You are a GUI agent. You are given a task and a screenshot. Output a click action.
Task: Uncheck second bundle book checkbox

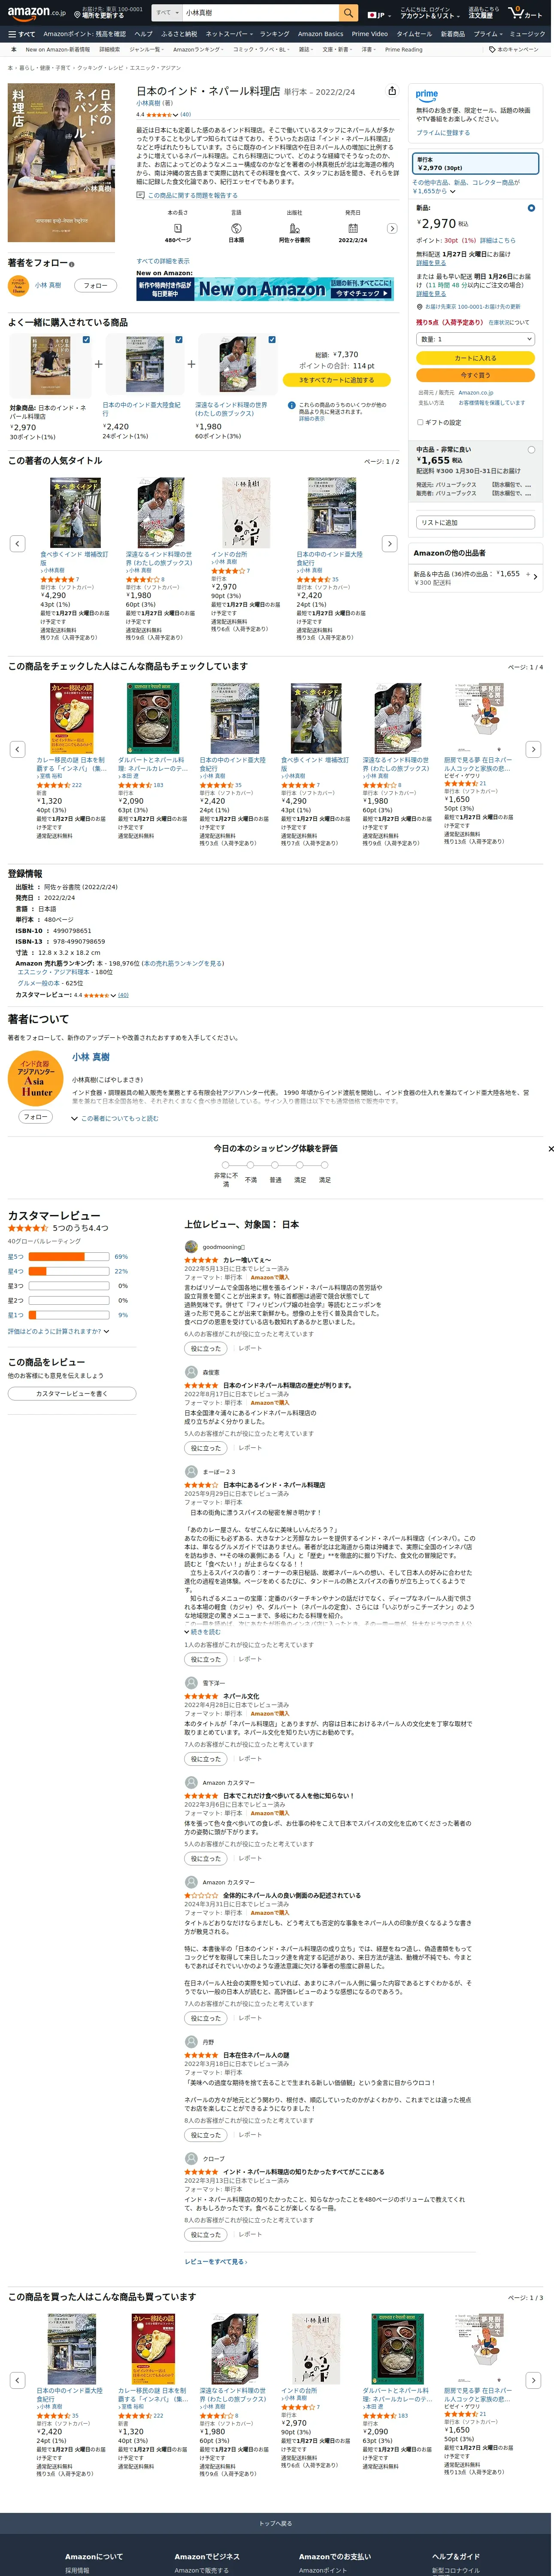point(179,340)
